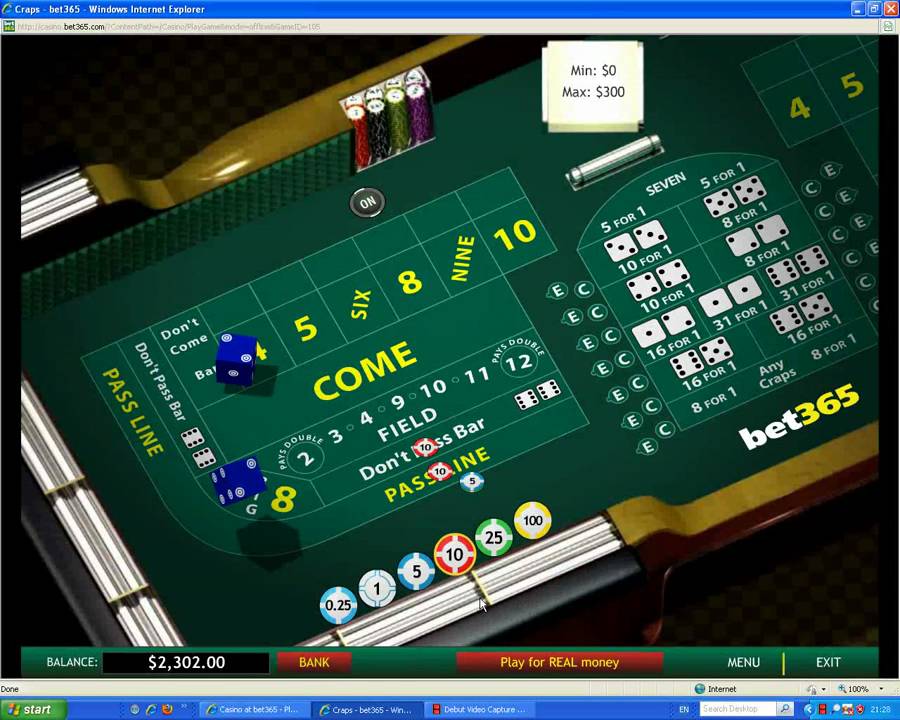Bet on the COME area
This screenshot has height=720, width=900.
click(x=365, y=370)
